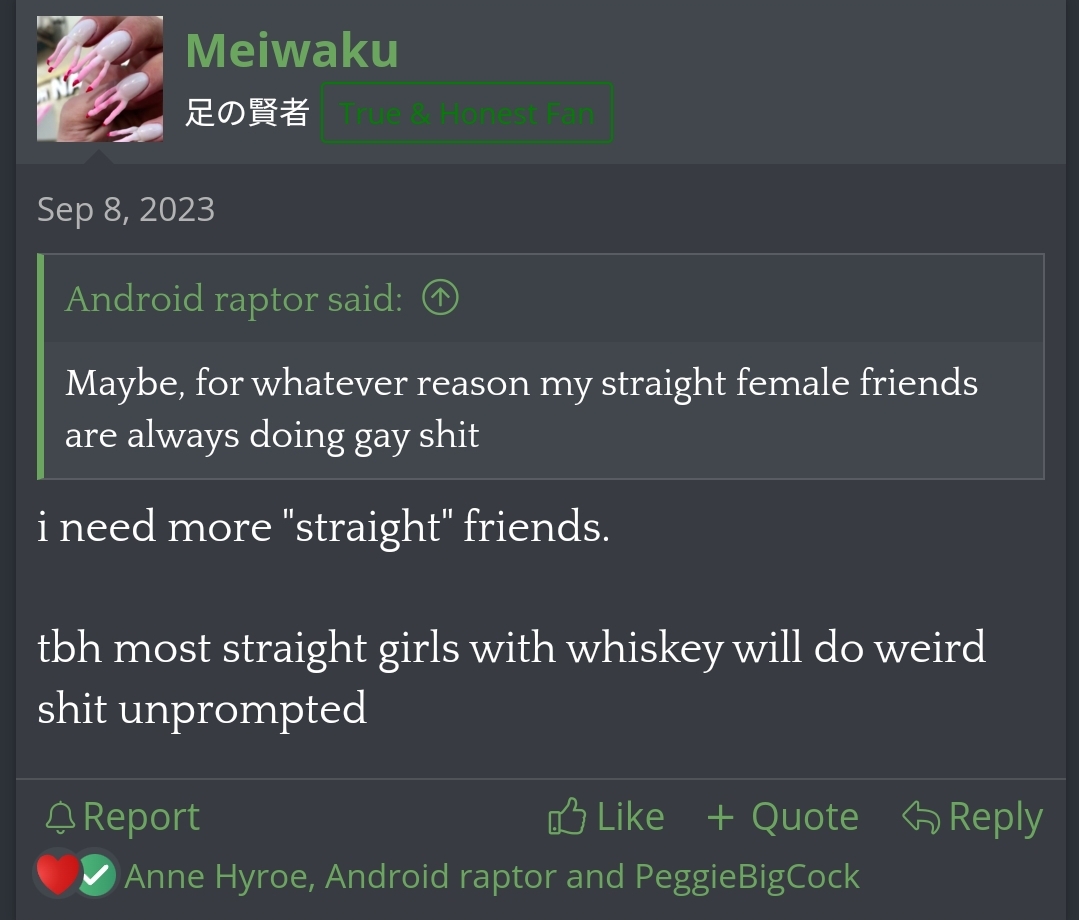Click the green checkmark reaction icon
Image resolution: width=1079 pixels, height=920 pixels.
(x=97, y=877)
